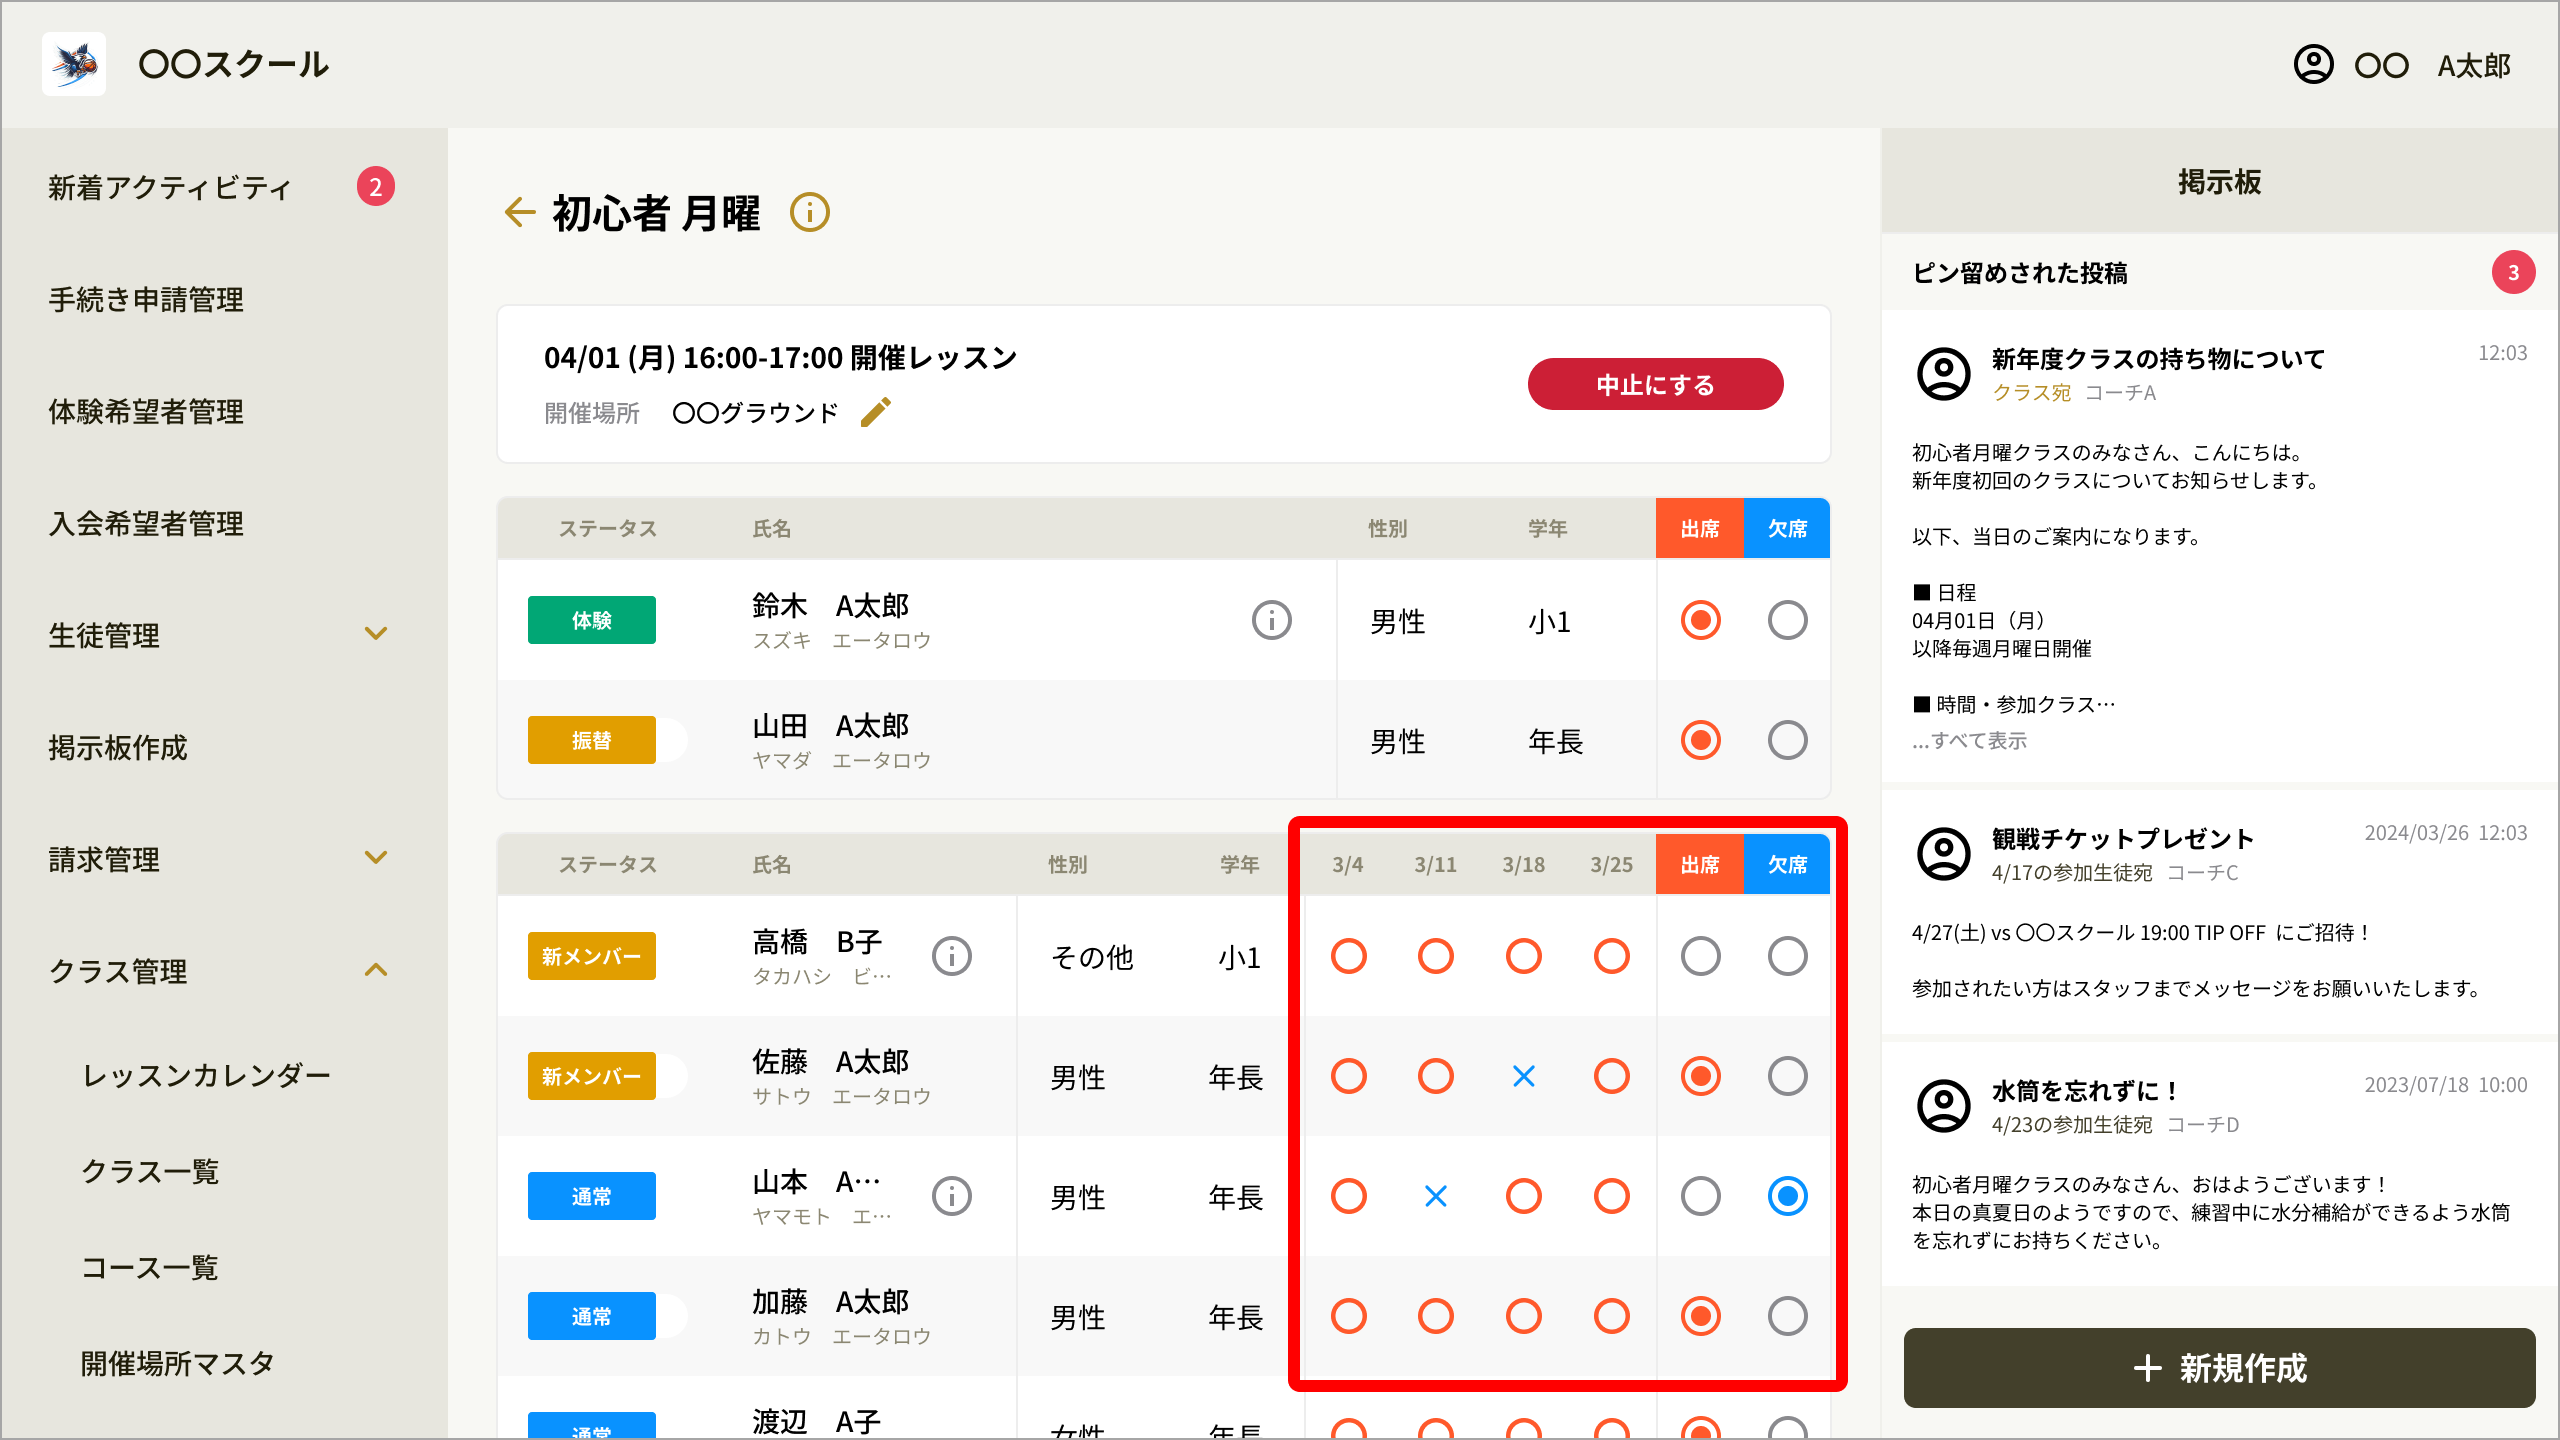Open info icon for 高橋 B子
The image size is (2560, 1440).
pyautogui.click(x=952, y=956)
